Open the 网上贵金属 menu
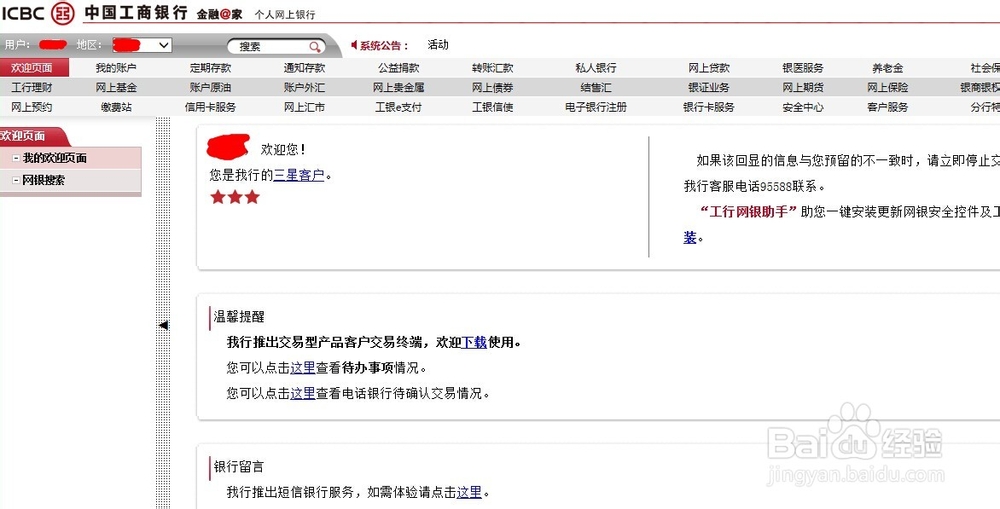 pos(398,87)
